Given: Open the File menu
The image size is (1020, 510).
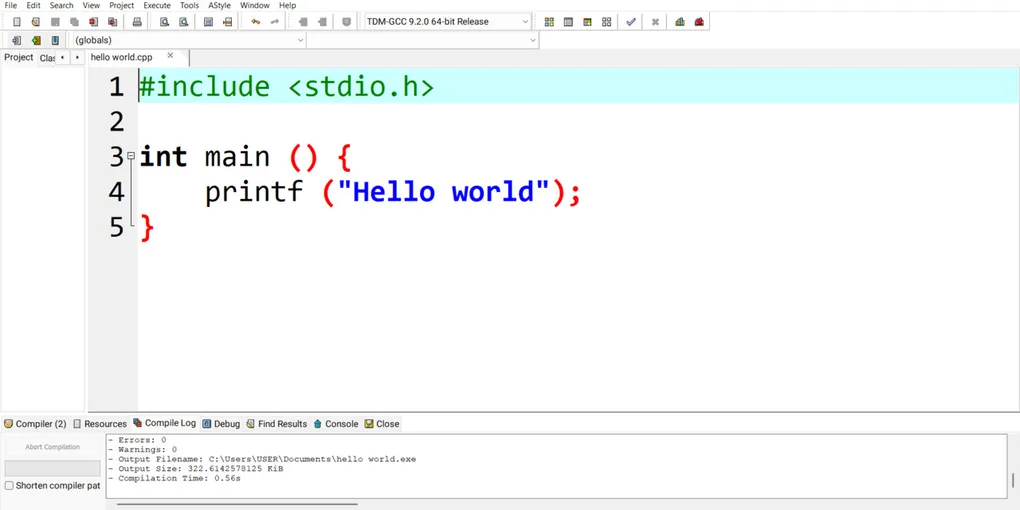Looking at the screenshot, I should pyautogui.click(x=10, y=5).
